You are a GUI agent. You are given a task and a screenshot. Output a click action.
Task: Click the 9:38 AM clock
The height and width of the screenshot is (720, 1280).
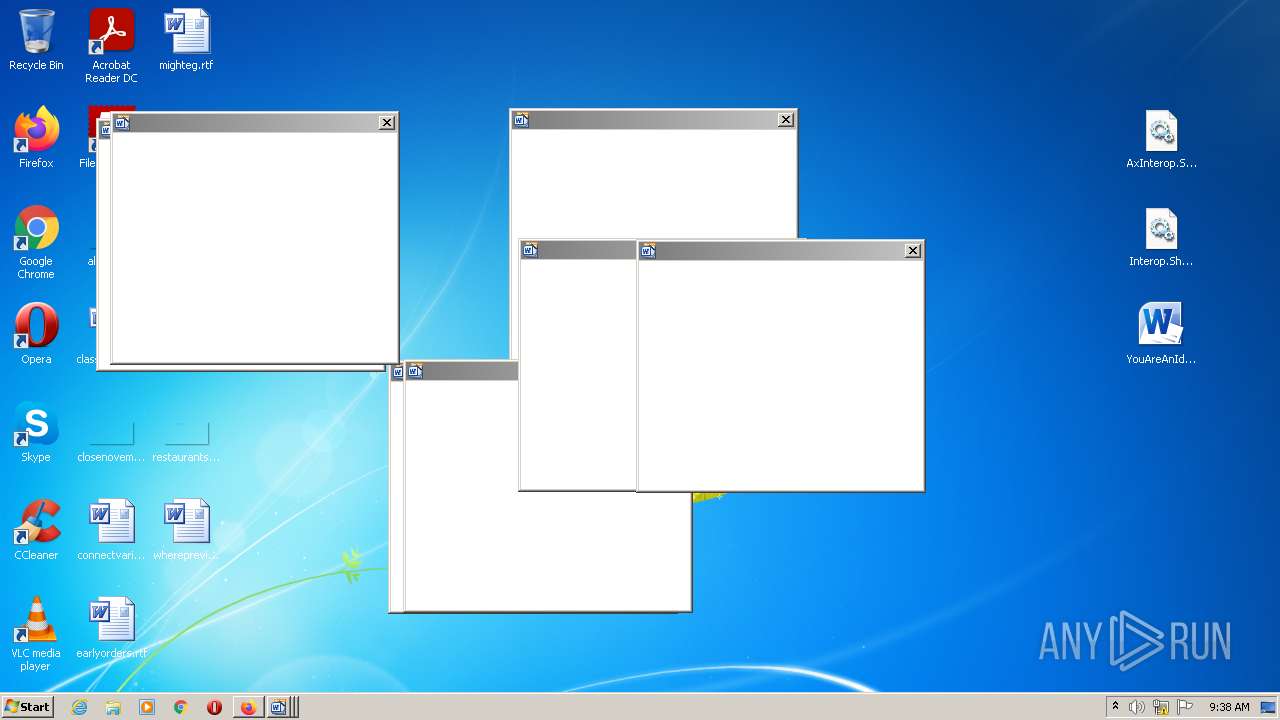(1229, 707)
